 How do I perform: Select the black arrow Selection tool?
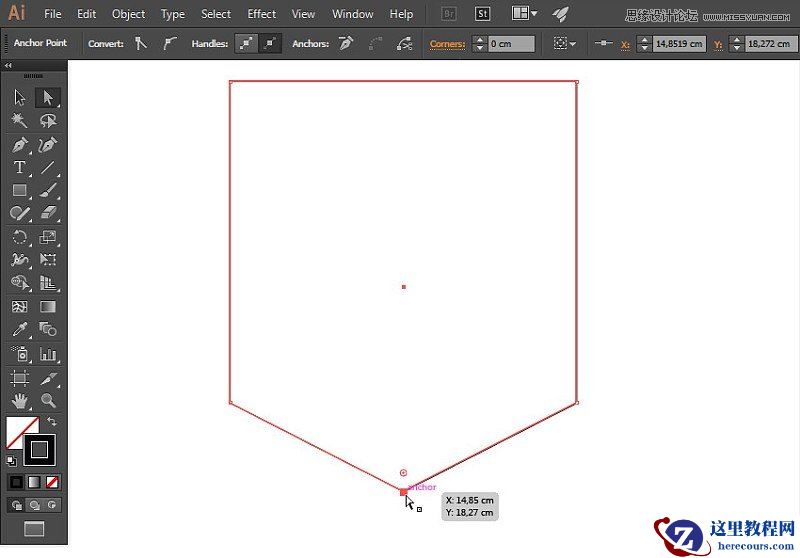point(19,97)
